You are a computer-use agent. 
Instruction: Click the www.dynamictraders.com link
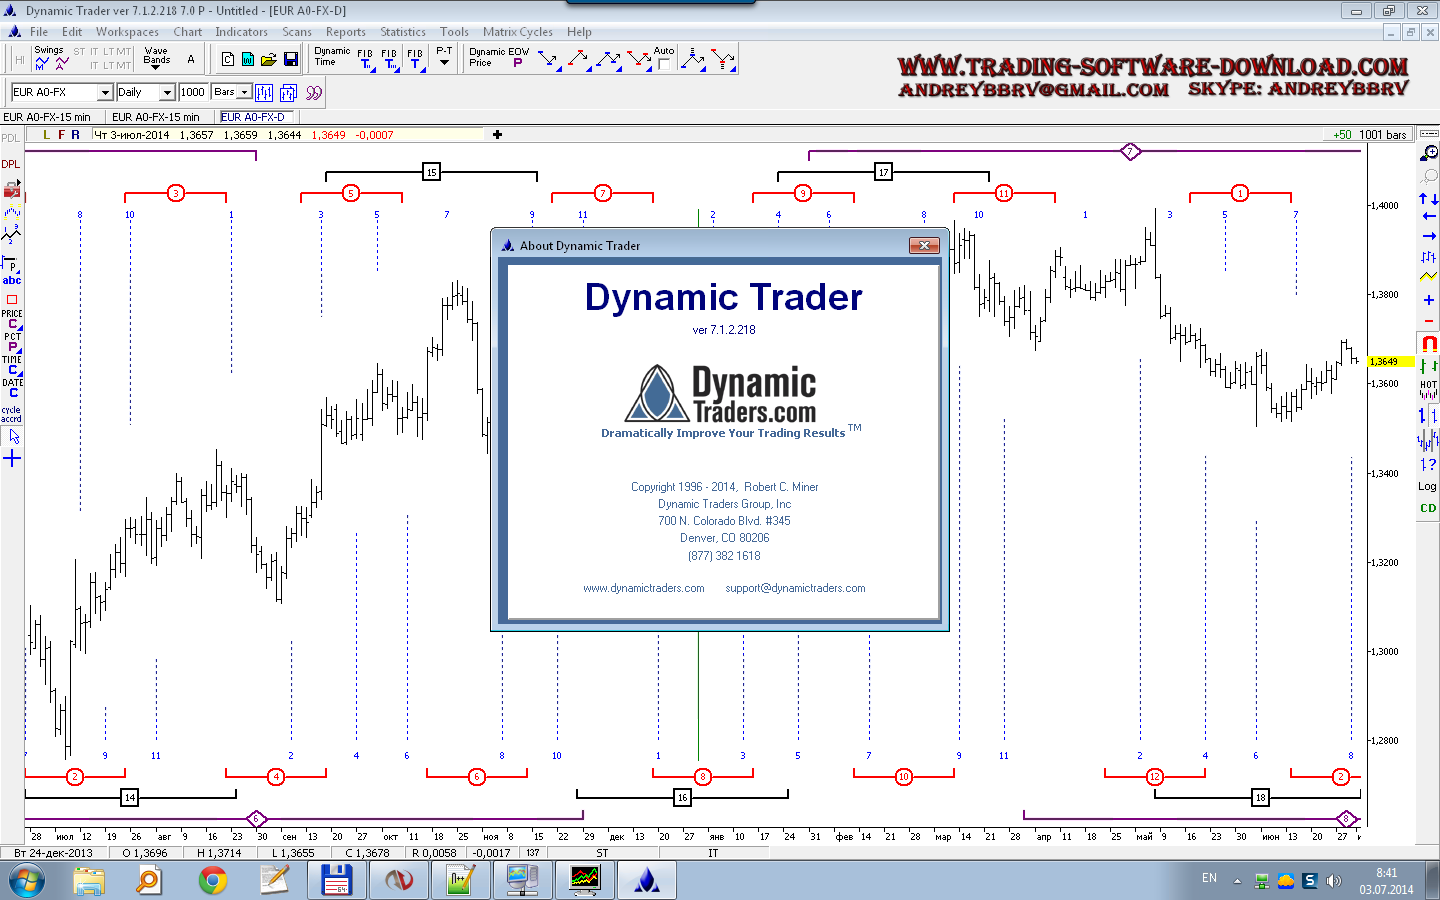(643, 588)
